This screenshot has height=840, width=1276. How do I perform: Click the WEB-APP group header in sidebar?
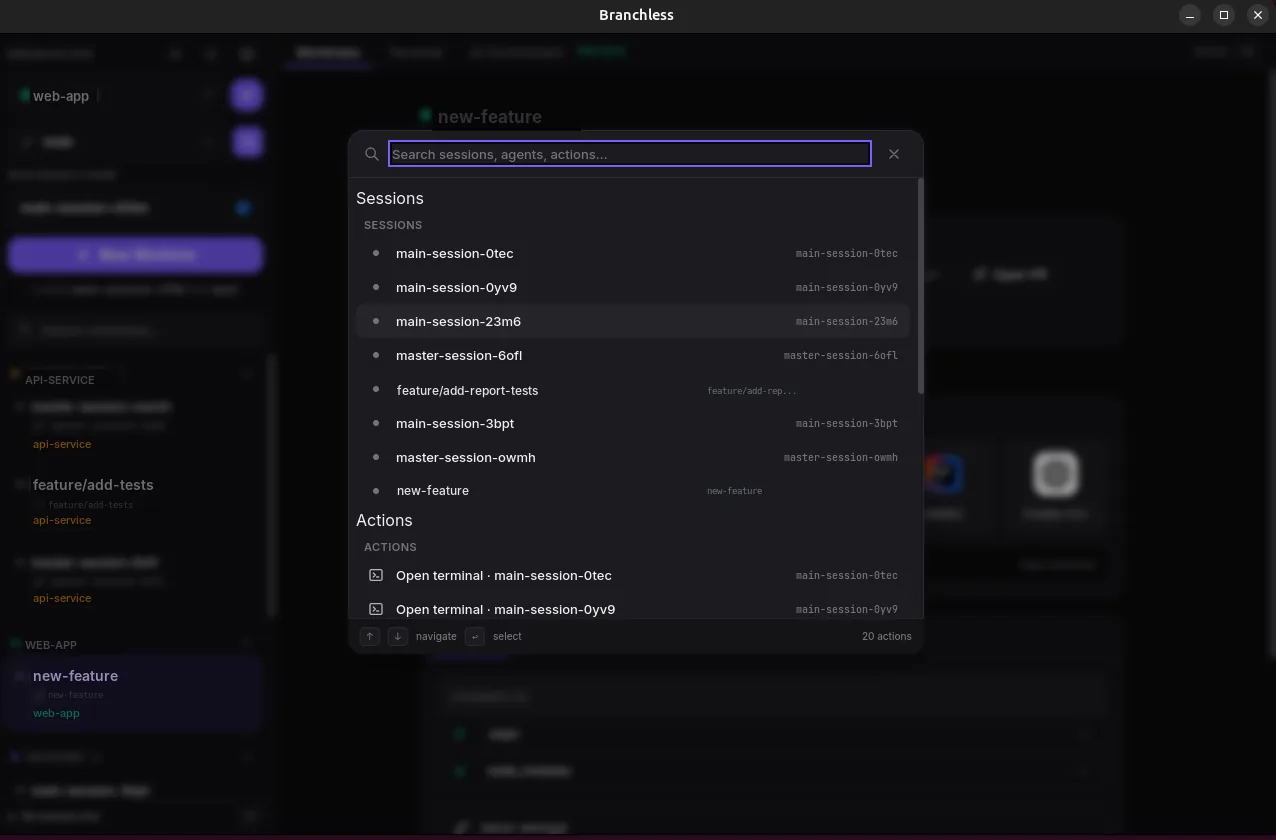pos(51,645)
